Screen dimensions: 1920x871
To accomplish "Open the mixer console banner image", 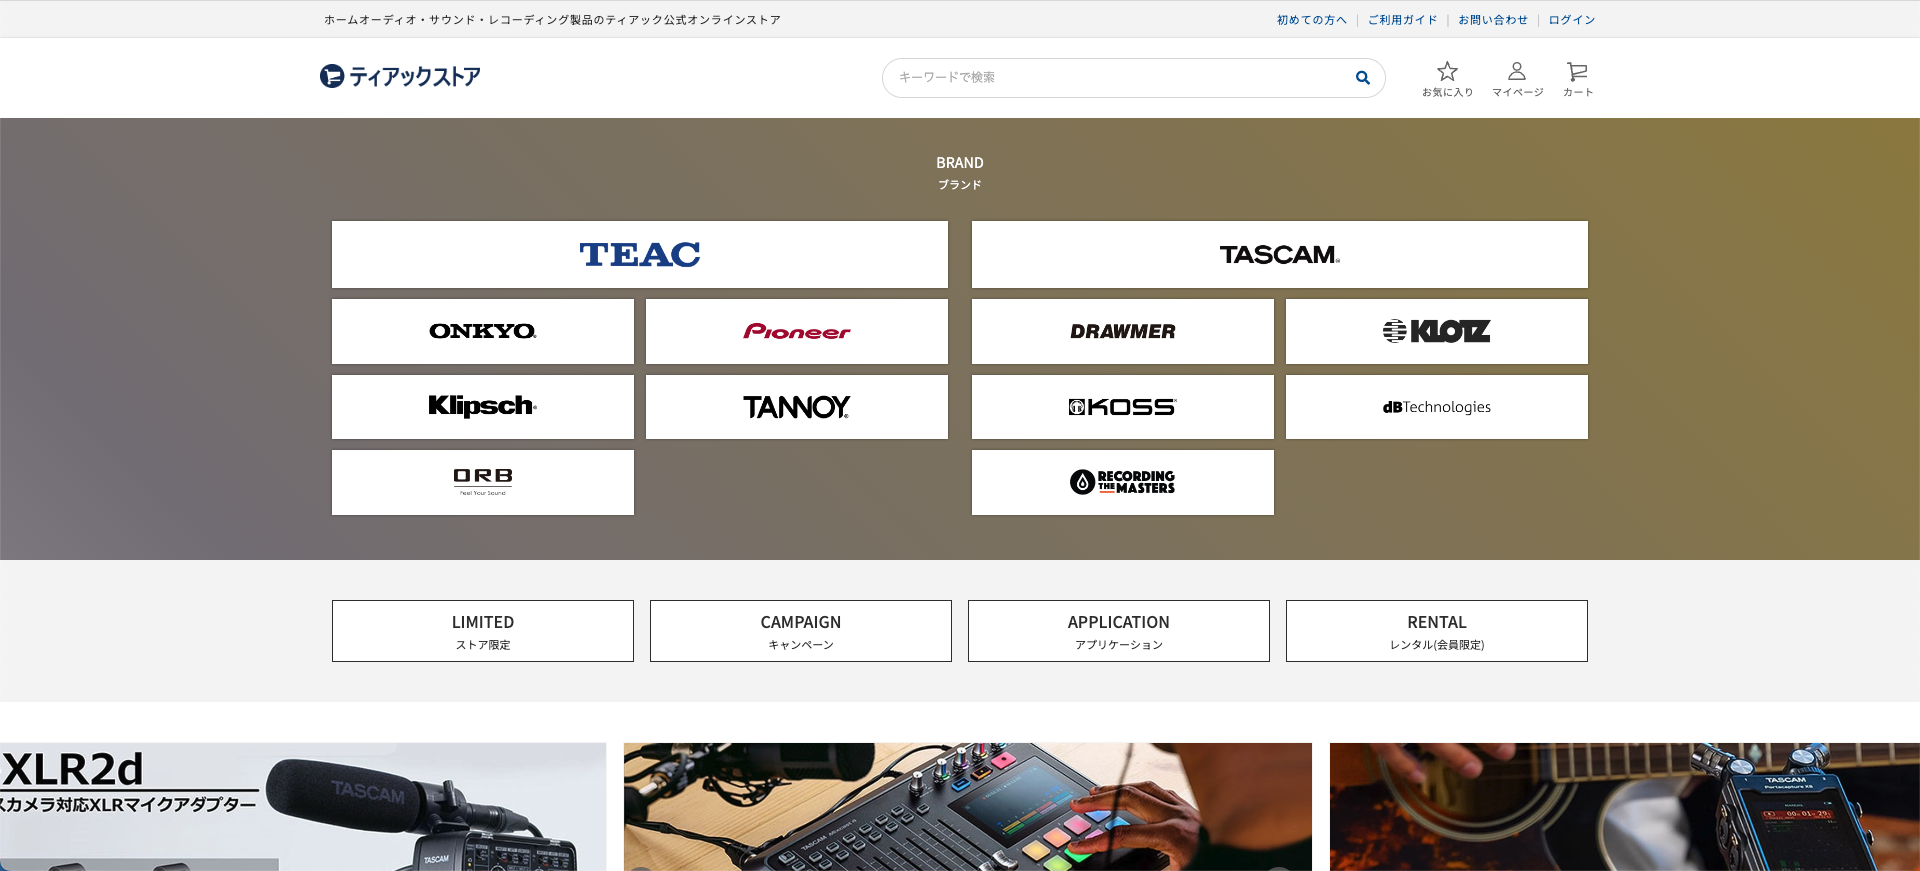I will [968, 806].
